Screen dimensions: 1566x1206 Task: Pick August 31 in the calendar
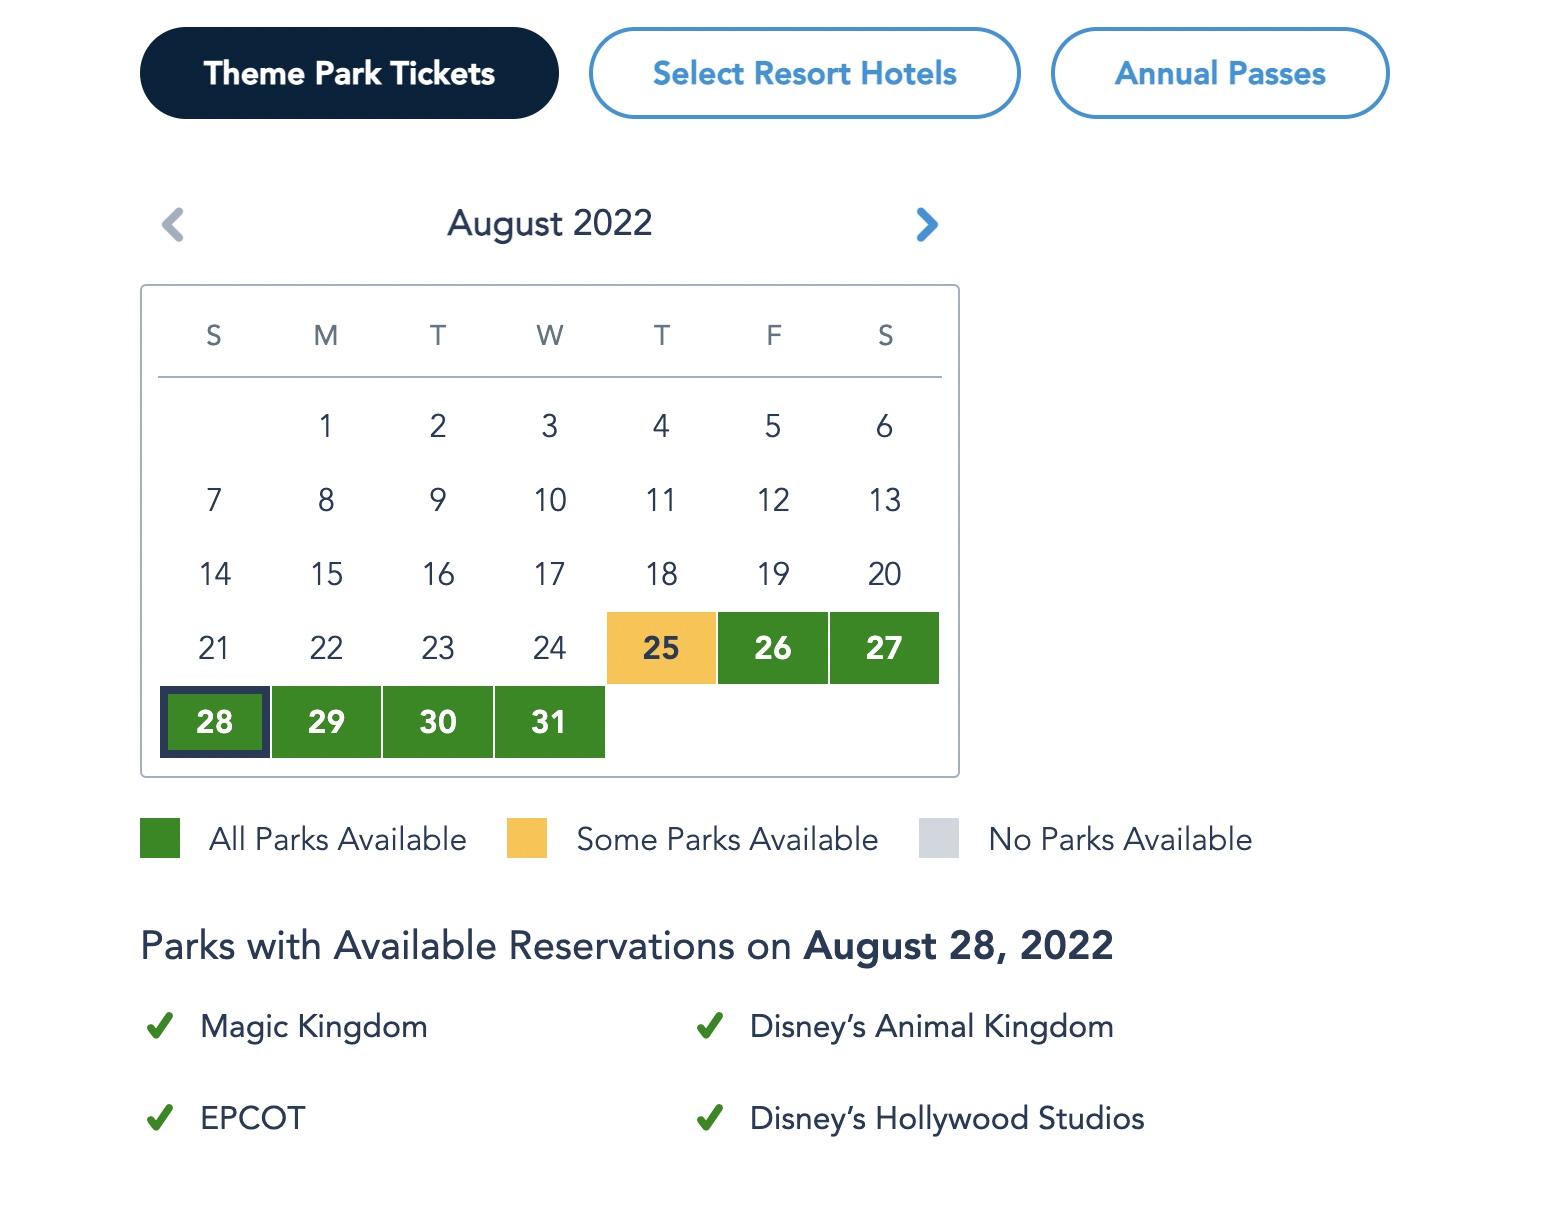(549, 722)
